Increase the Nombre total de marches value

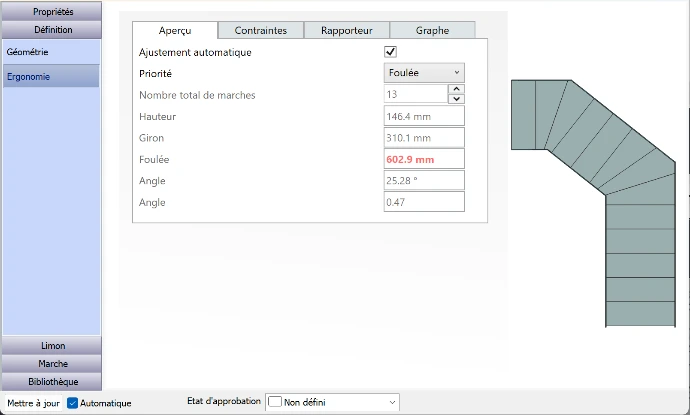pos(456,89)
